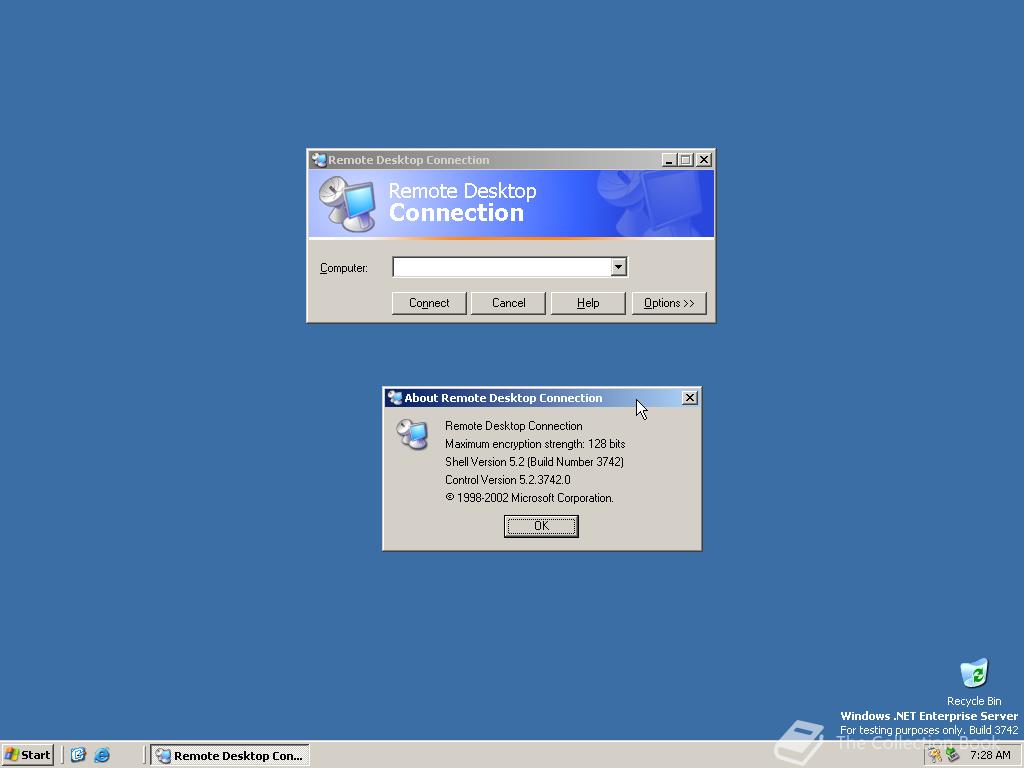
Task: Open the Recycle Bin on the desktop
Action: (x=972, y=672)
